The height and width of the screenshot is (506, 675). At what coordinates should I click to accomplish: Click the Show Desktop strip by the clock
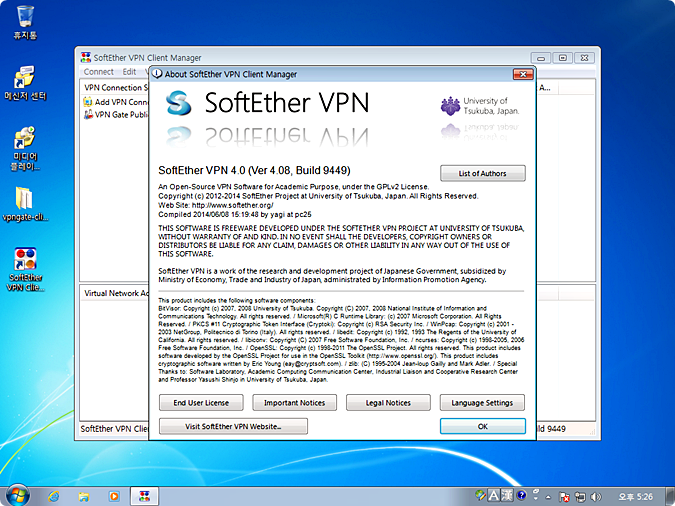pos(670,497)
